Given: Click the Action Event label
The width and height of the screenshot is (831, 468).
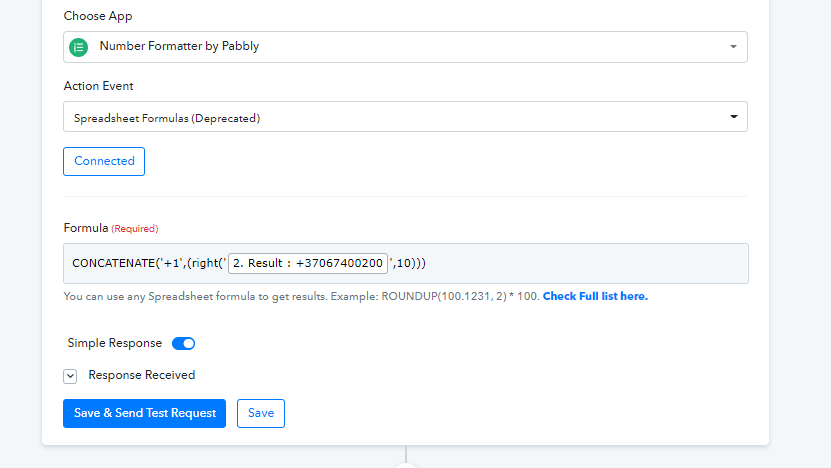Looking at the screenshot, I should (x=99, y=86).
